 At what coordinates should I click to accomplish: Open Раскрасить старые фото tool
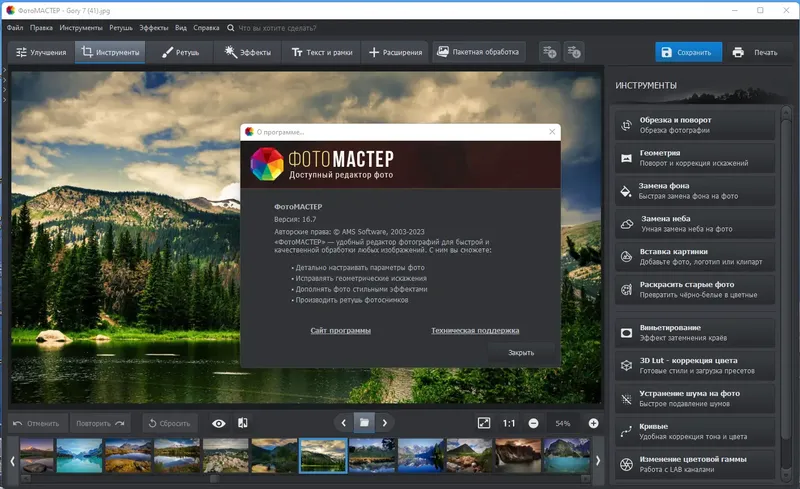[694, 289]
